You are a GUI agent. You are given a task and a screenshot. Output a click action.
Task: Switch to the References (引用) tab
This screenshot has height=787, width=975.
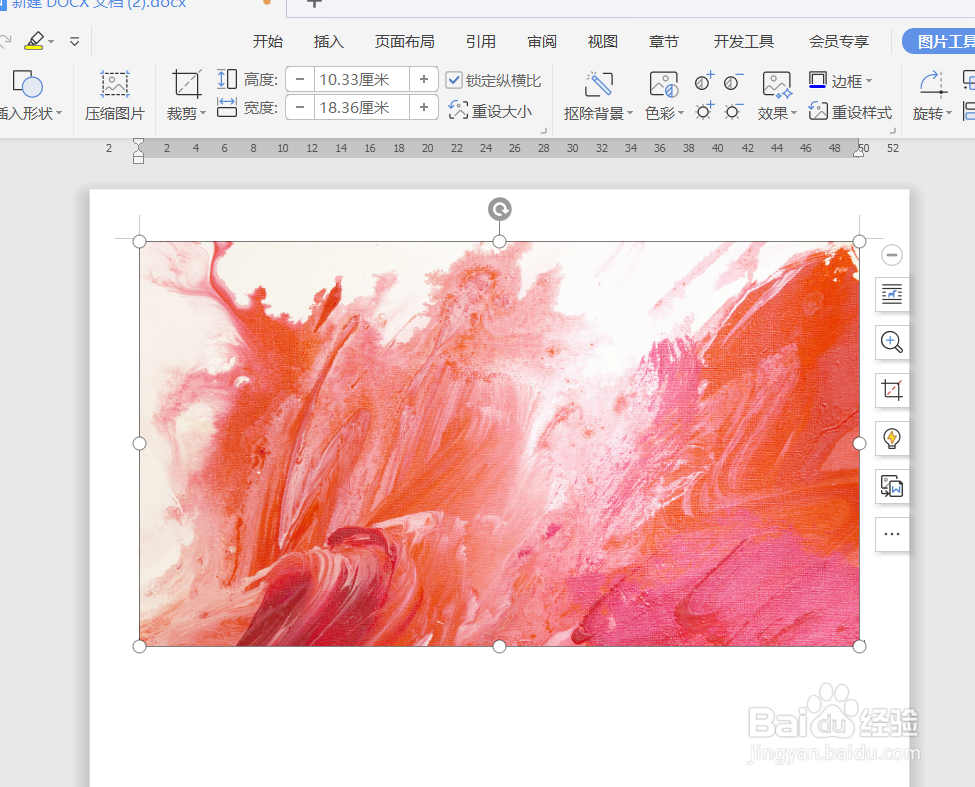click(x=481, y=42)
